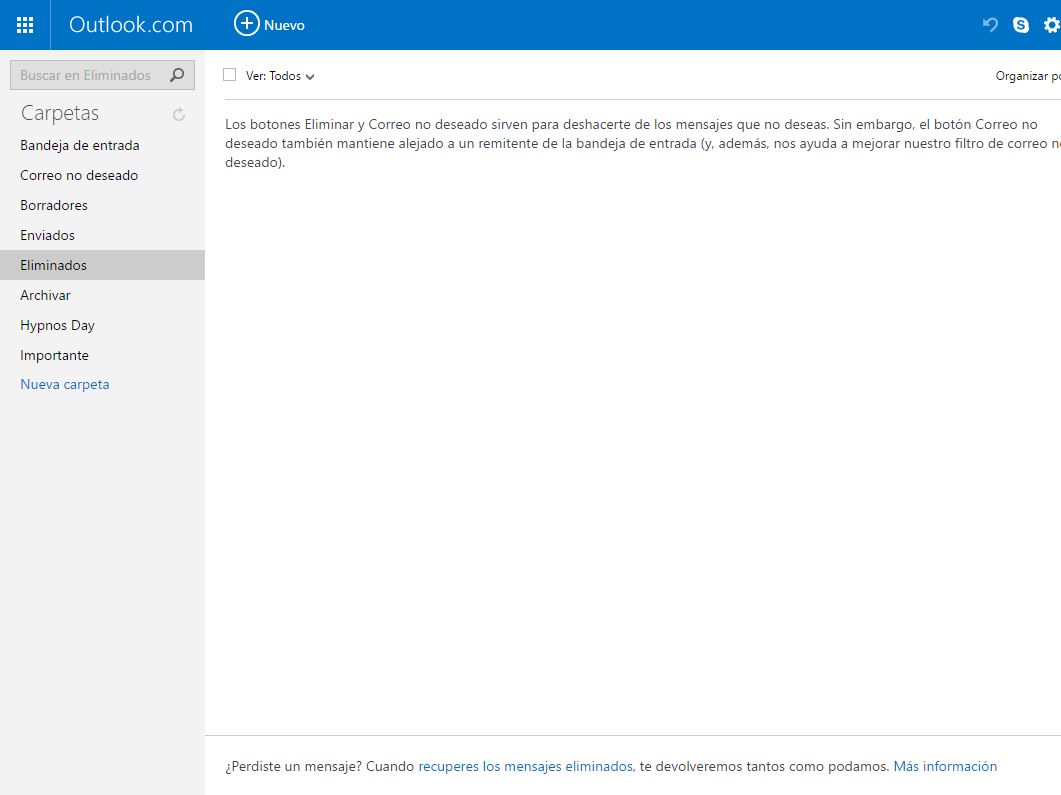The width and height of the screenshot is (1061, 795).
Task: Click the Nueva carpeta link
Action: point(64,384)
